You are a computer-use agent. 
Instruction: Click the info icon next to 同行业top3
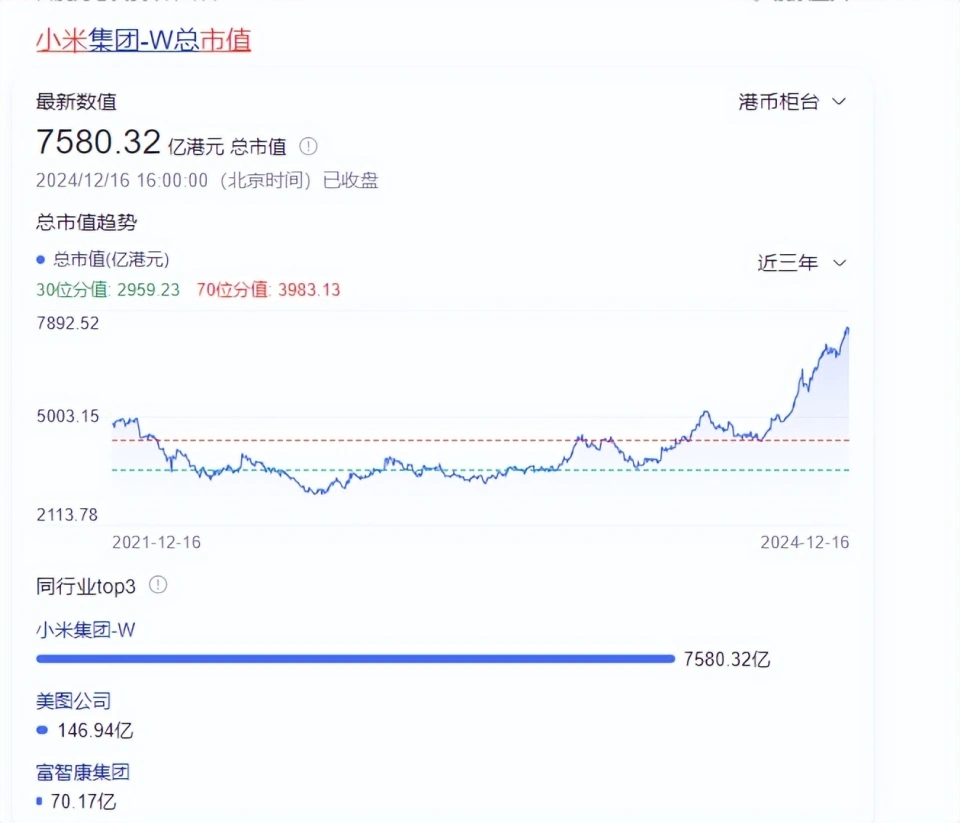pos(158,585)
